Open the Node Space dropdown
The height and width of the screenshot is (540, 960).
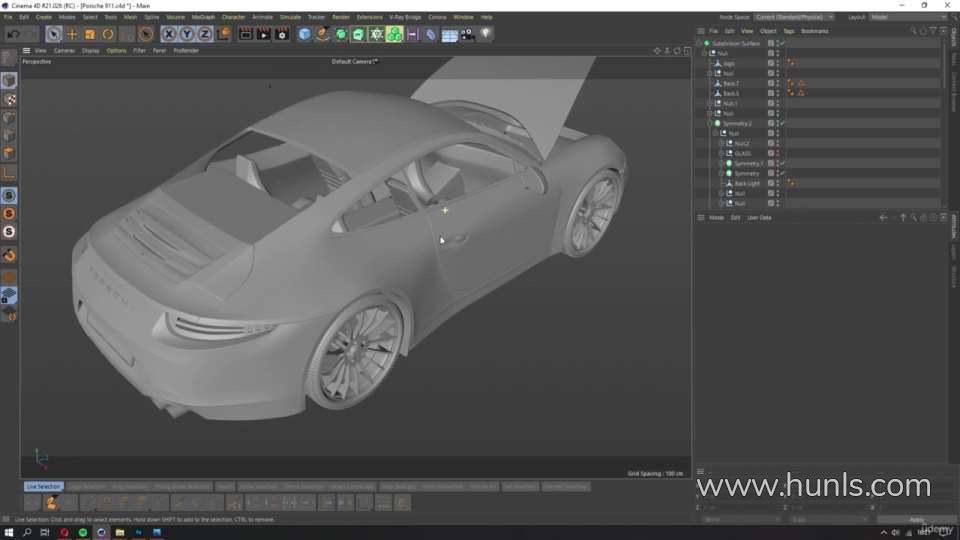click(x=795, y=17)
